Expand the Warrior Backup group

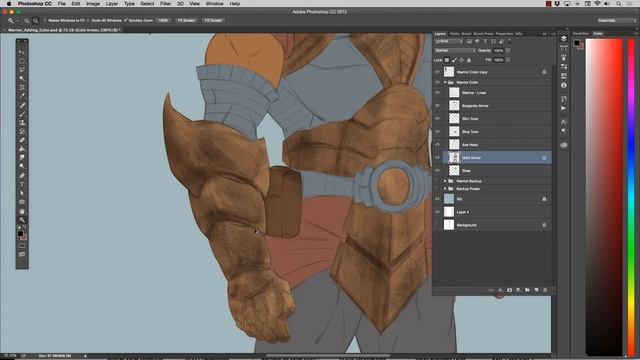(445, 181)
